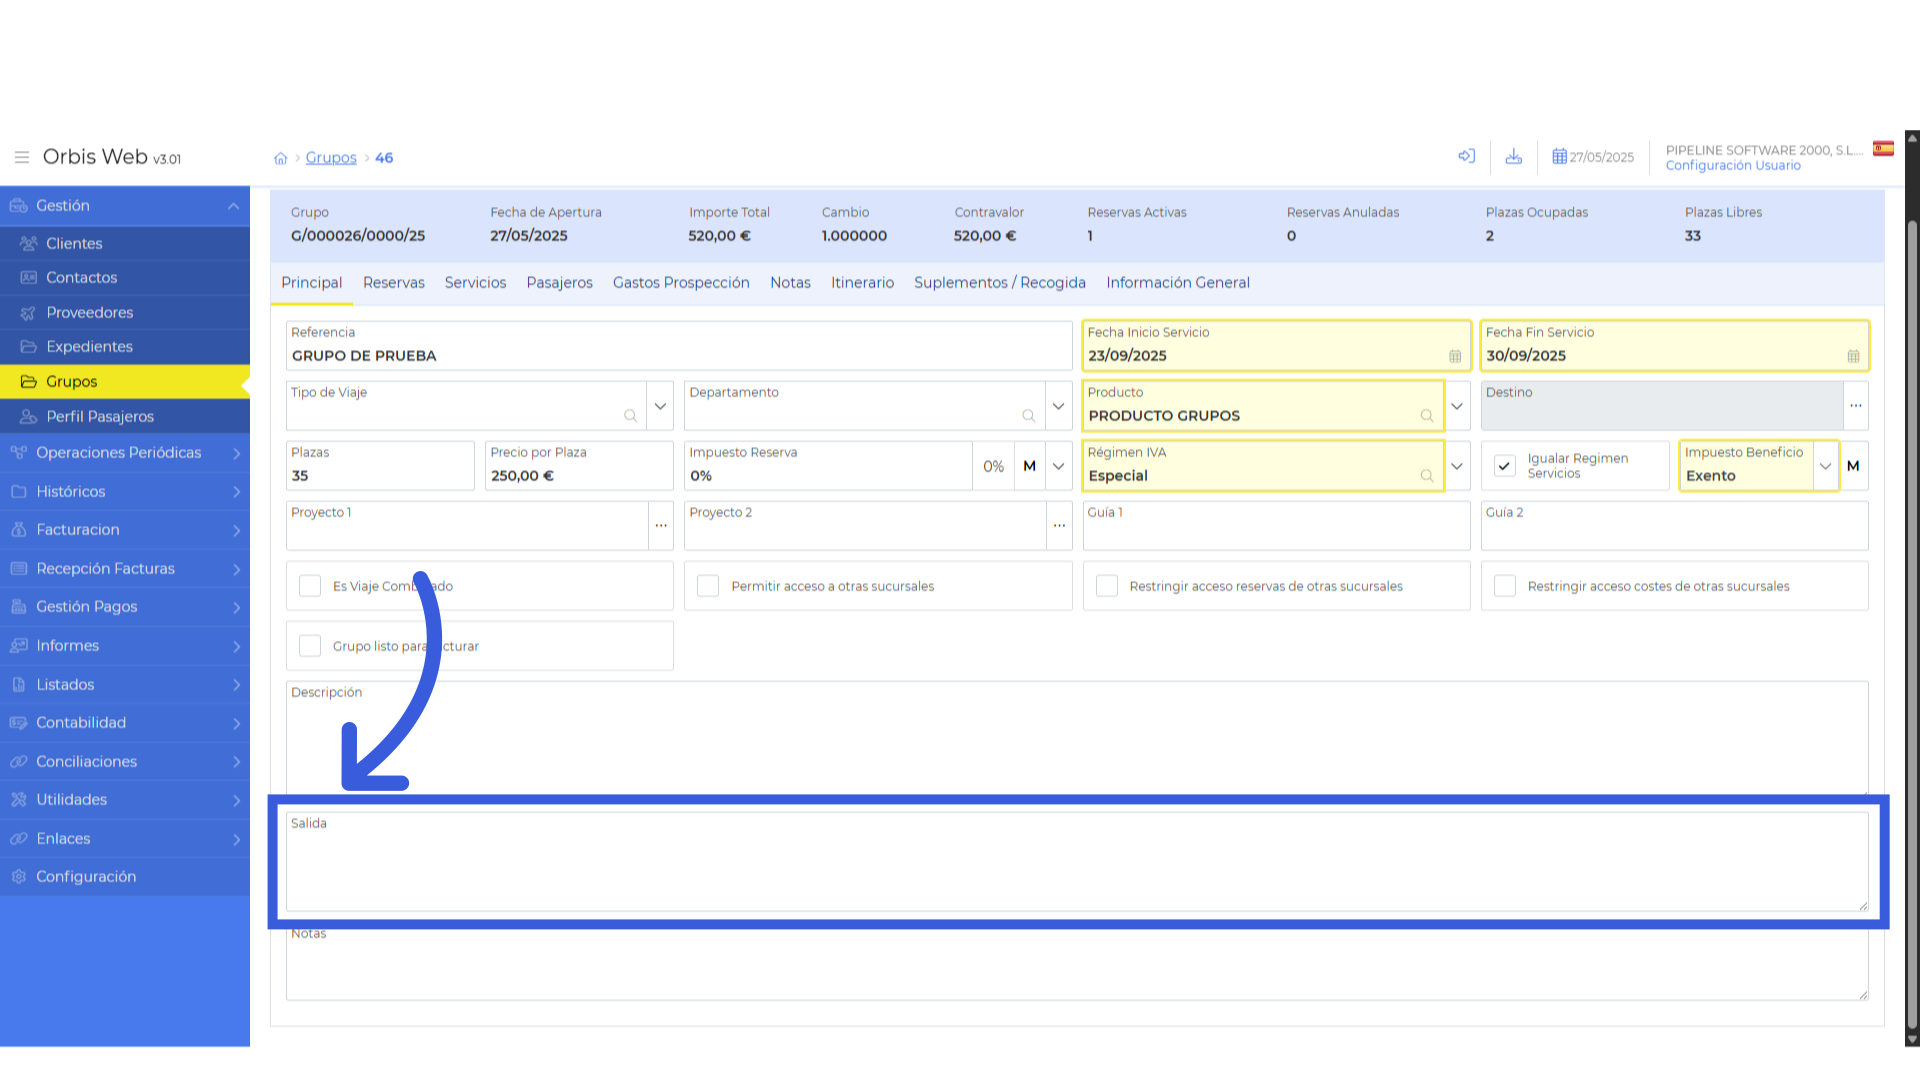The width and height of the screenshot is (1920, 1080).
Task: Toggle Es Viaje Combinado checkbox
Action: [x=310, y=586]
